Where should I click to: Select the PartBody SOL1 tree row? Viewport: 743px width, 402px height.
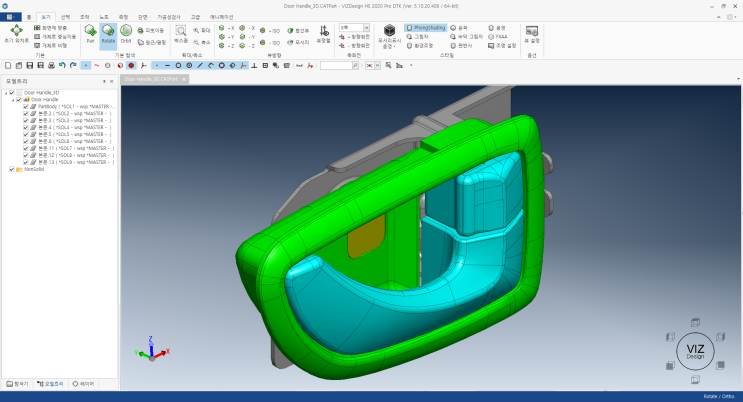(x=75, y=107)
